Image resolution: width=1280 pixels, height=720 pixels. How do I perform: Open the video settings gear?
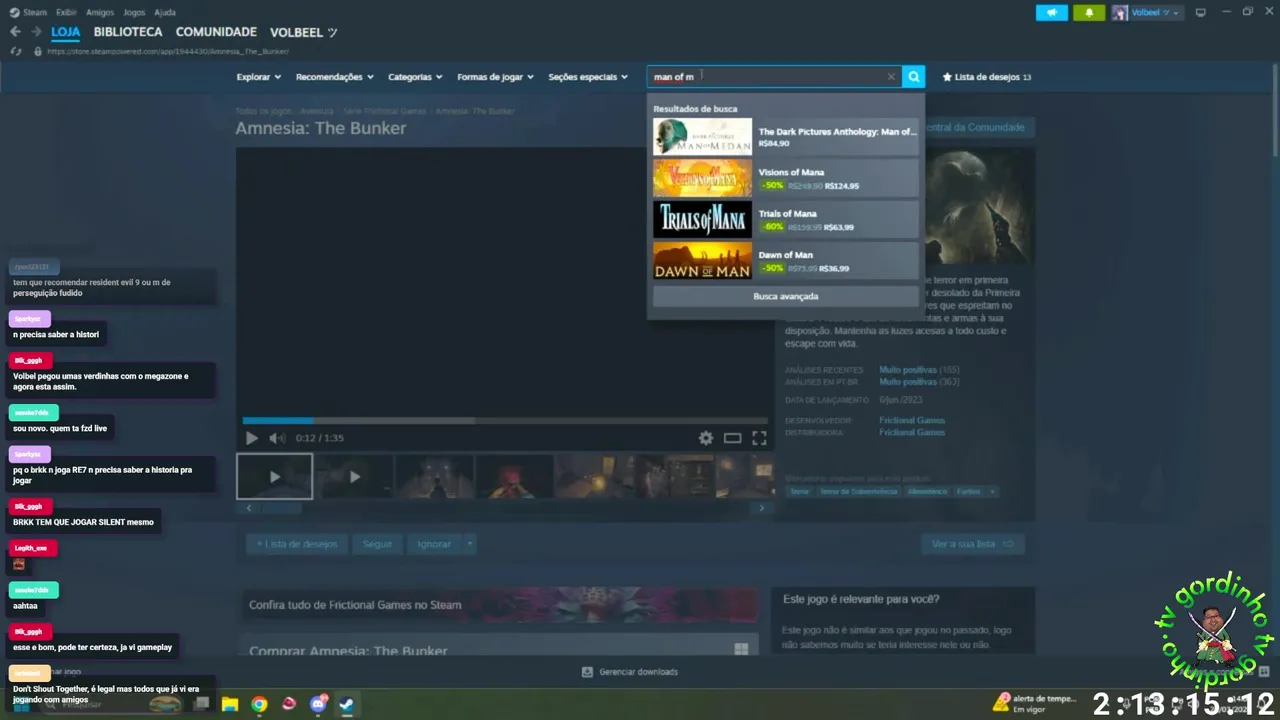(706, 438)
